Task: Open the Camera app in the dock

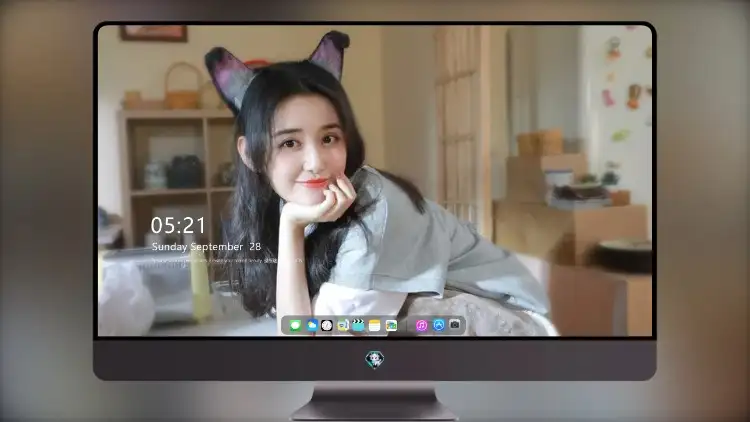Action: click(454, 325)
